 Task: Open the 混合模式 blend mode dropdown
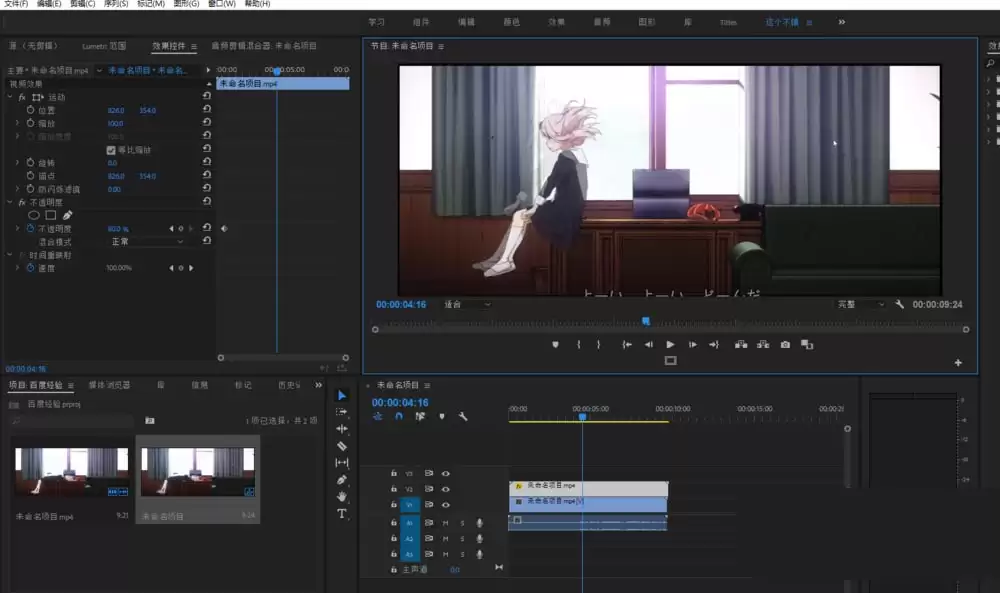pyautogui.click(x=145, y=241)
